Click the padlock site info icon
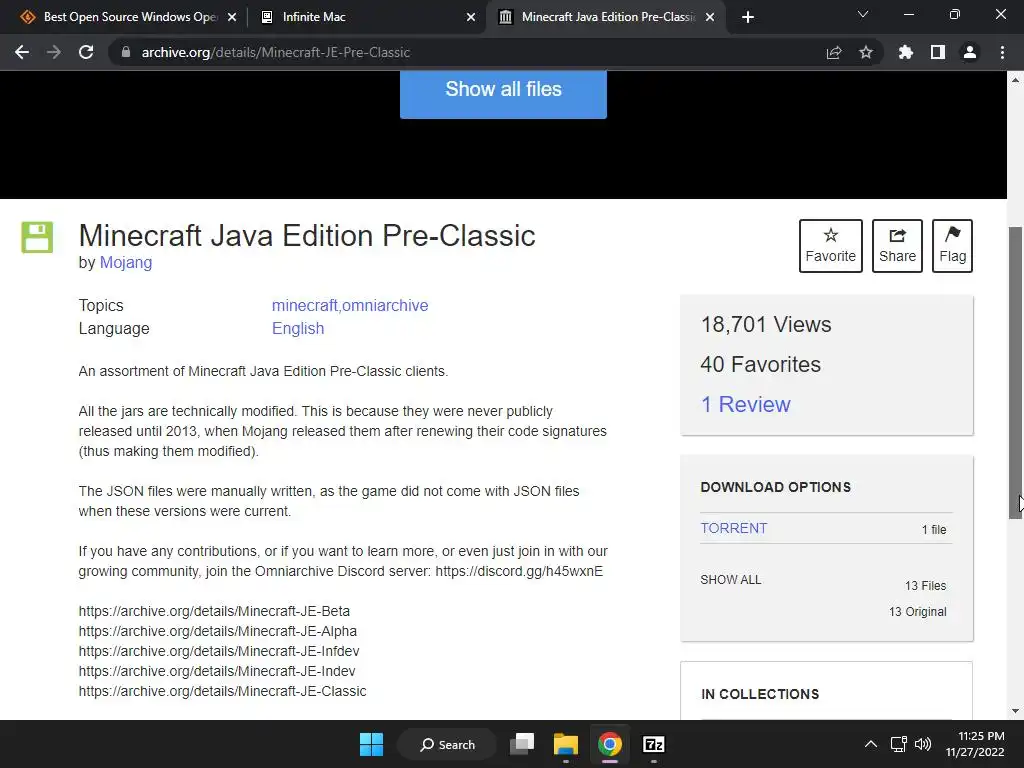The image size is (1024, 768). click(x=126, y=52)
